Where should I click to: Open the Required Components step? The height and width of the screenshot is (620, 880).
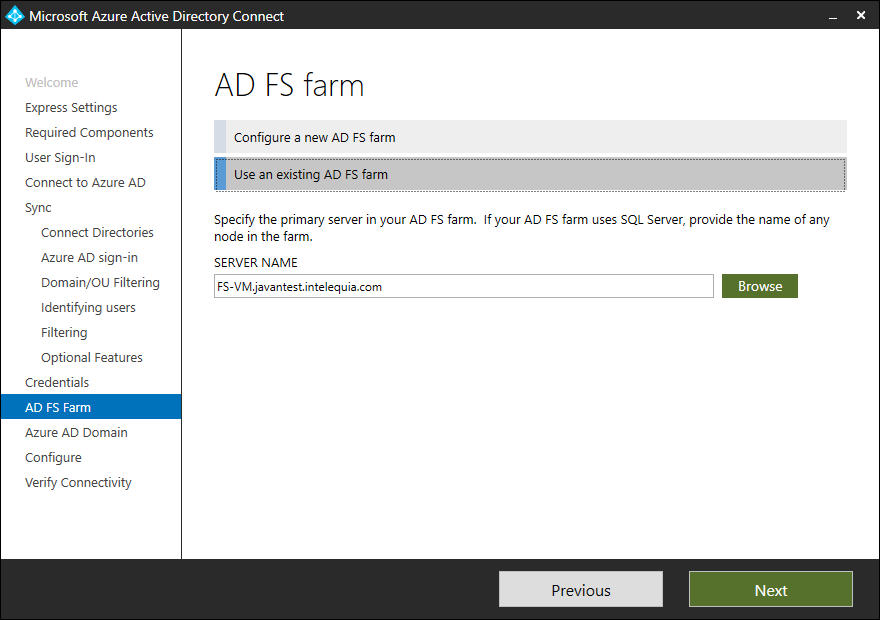[x=89, y=132]
